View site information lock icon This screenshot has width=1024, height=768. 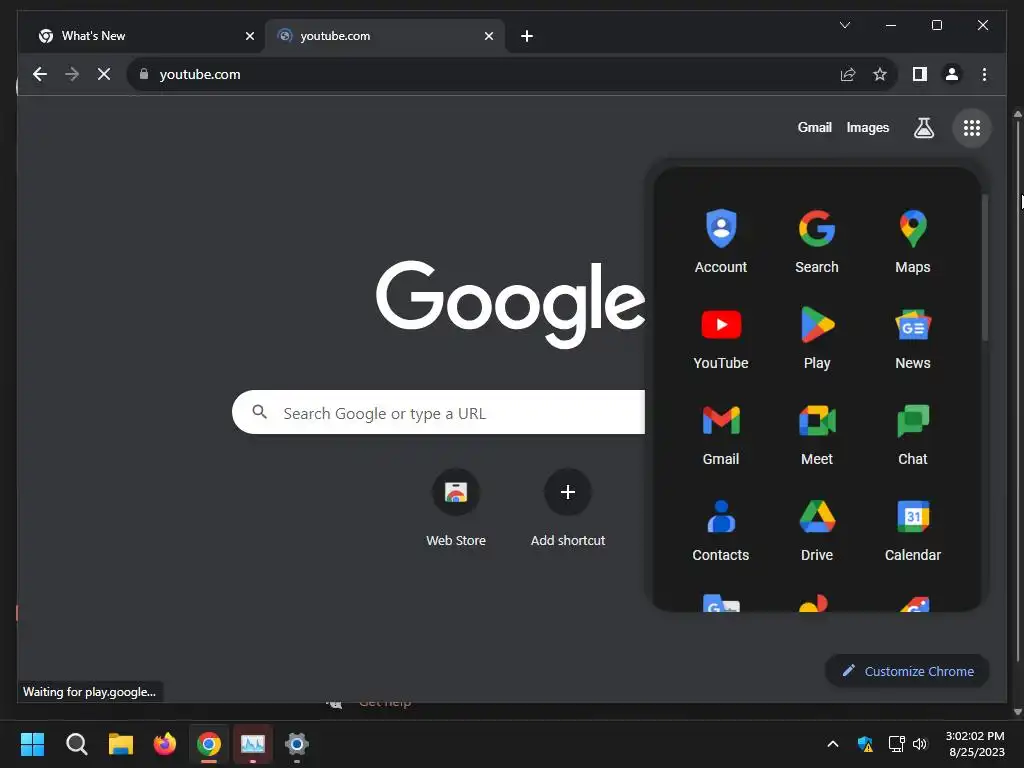pos(144,74)
